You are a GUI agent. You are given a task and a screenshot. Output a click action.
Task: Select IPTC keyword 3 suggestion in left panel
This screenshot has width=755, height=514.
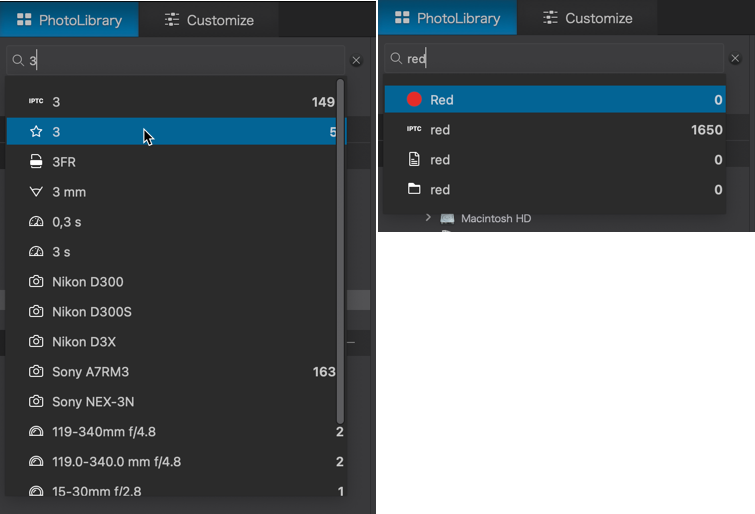click(176, 102)
